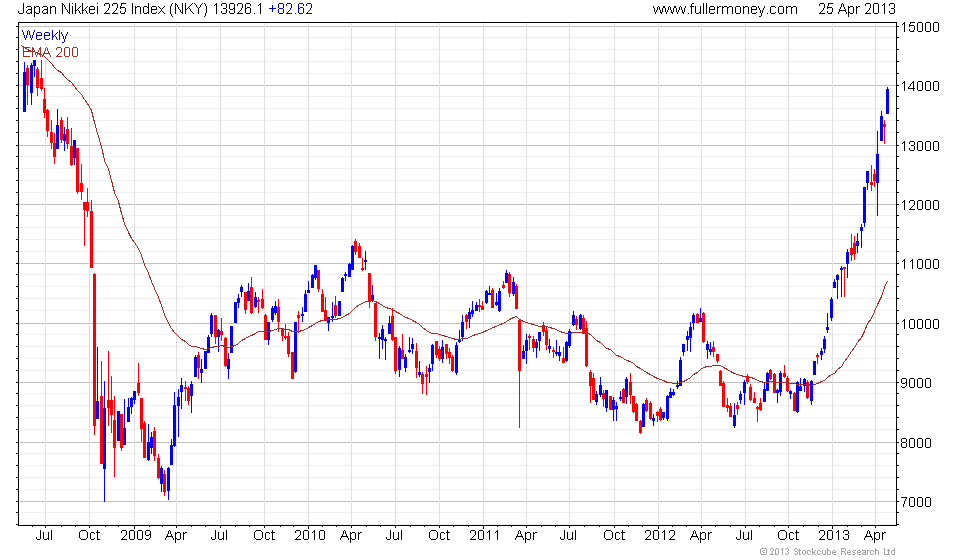Viewport: 980px width, 560px height.
Task: Click the latest blue candle near 14000
Action: pyautogui.click(x=887, y=101)
